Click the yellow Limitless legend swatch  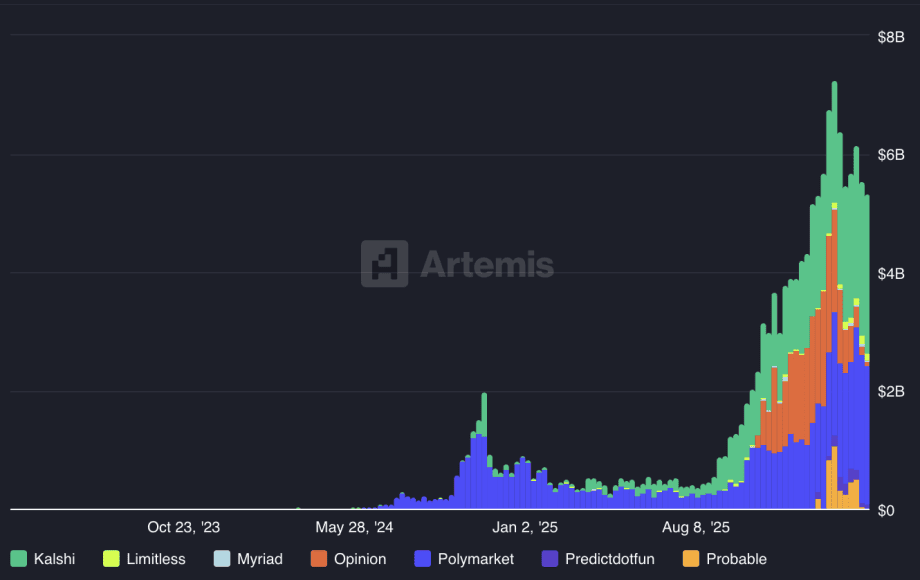pyautogui.click(x=111, y=559)
